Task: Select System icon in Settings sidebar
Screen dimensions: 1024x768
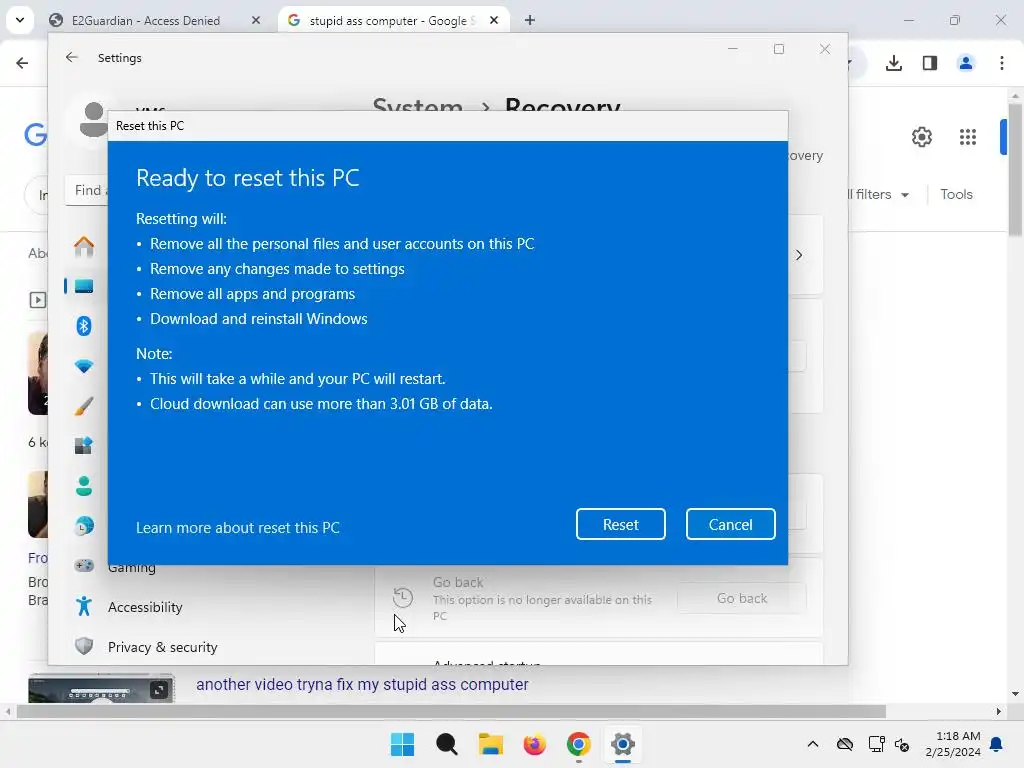Action: [84, 286]
